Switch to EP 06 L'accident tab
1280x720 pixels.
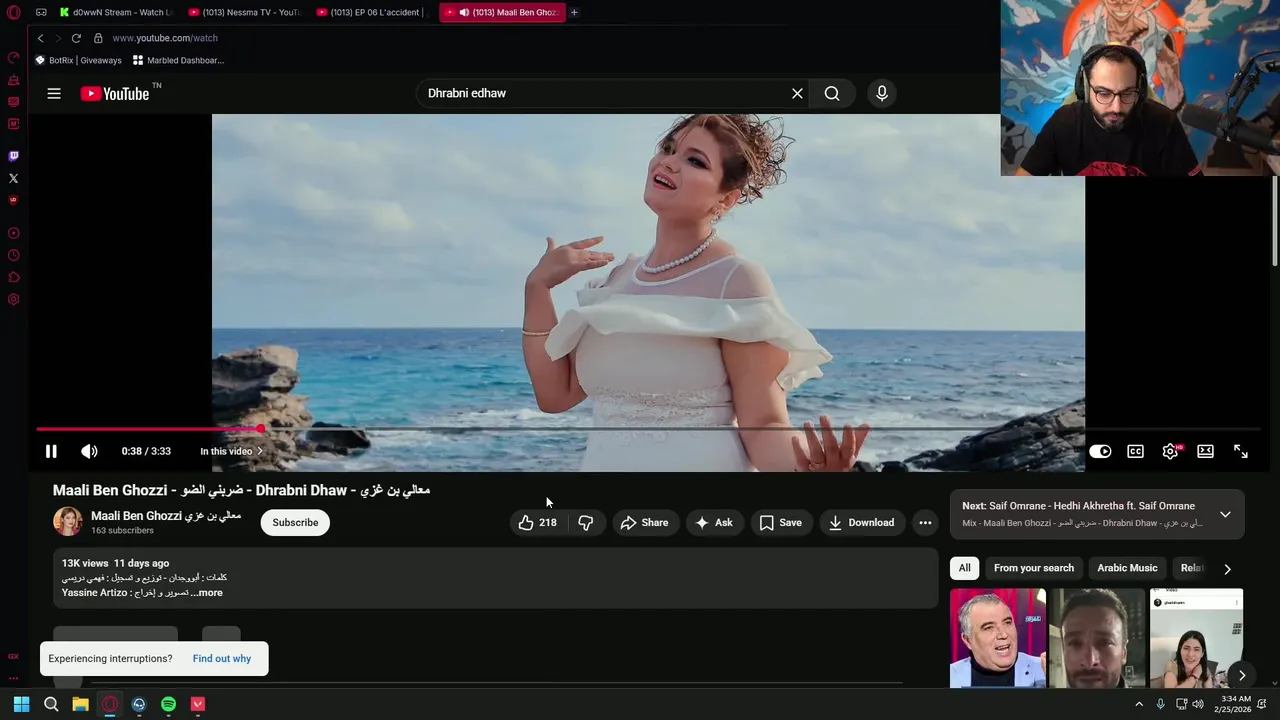click(372, 12)
